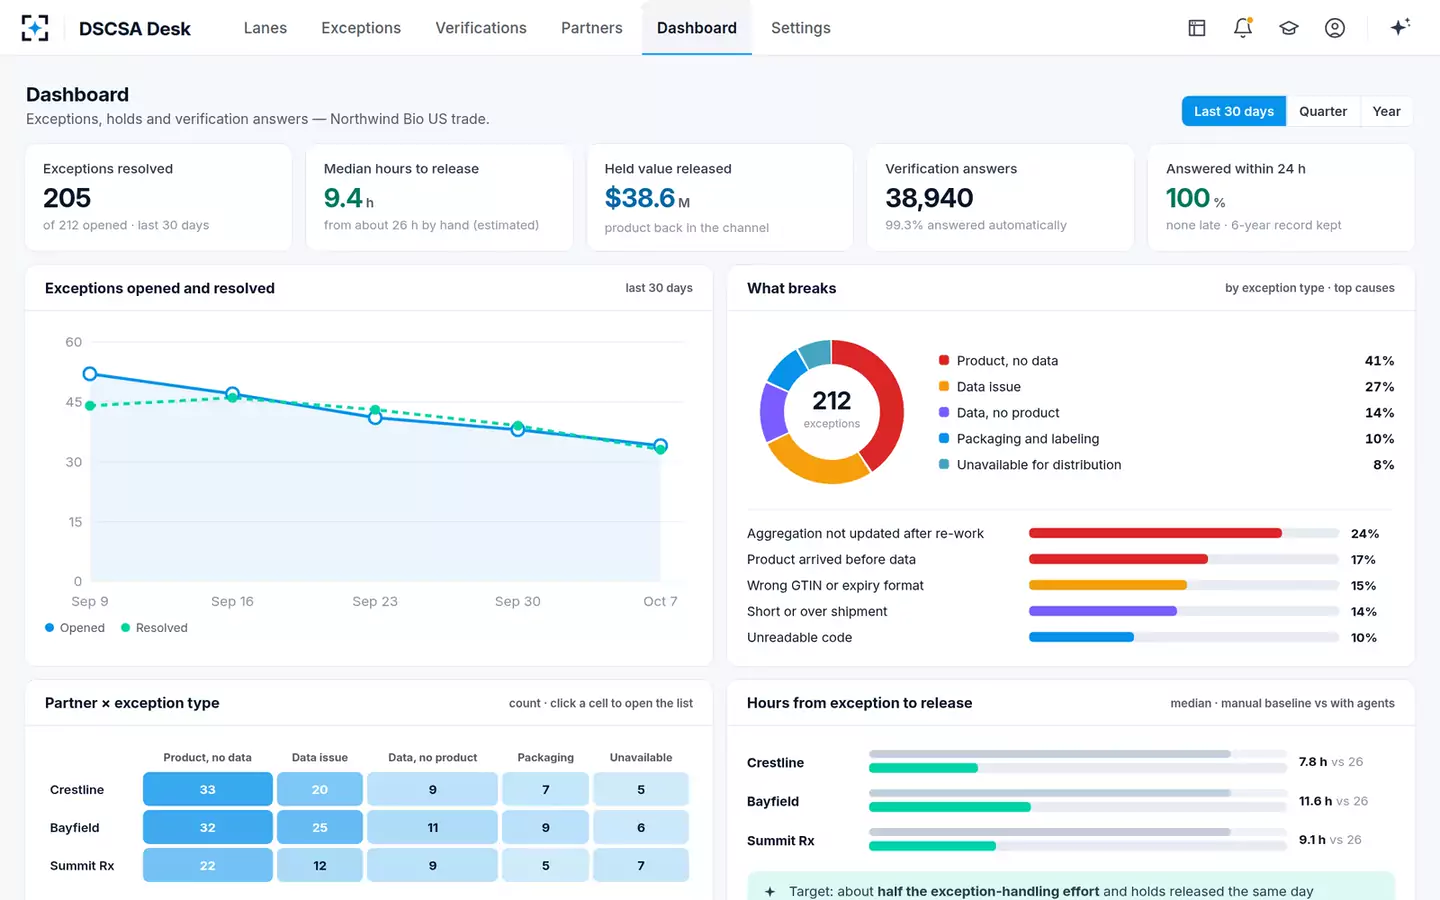Click the orange Data issue swatch
This screenshot has height=900, width=1440.
coord(944,386)
